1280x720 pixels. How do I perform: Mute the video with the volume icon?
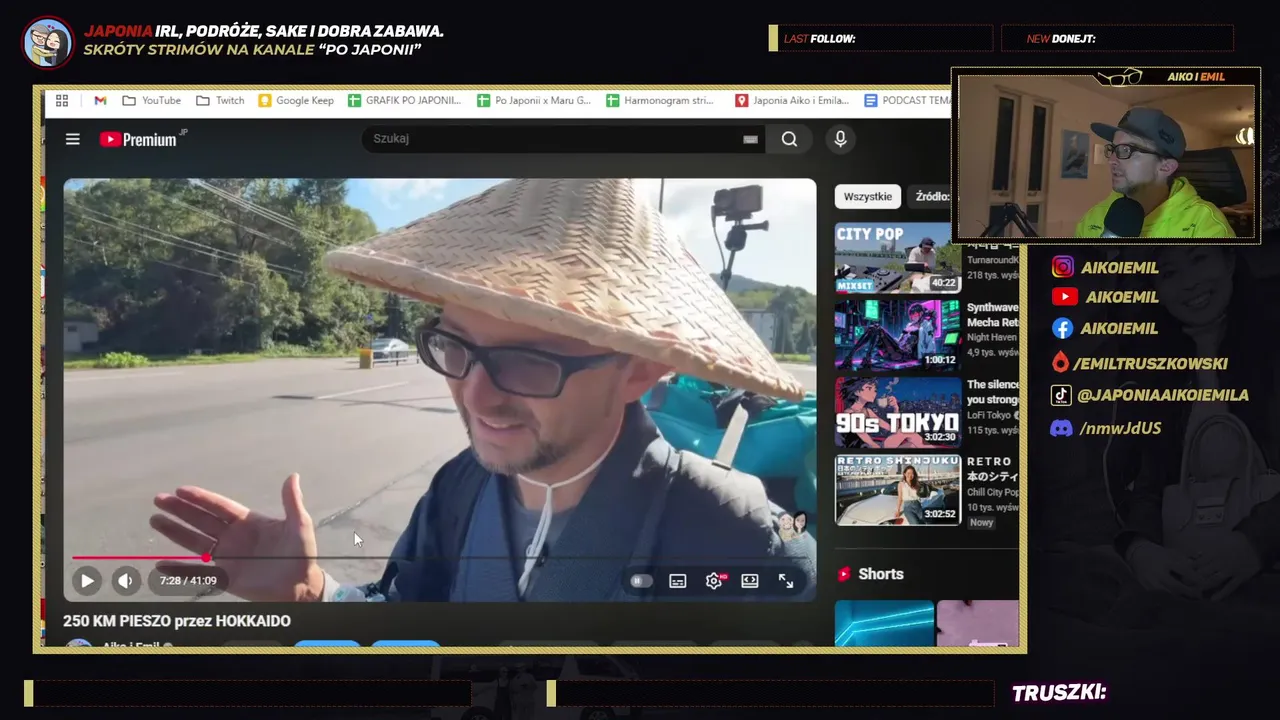(125, 580)
